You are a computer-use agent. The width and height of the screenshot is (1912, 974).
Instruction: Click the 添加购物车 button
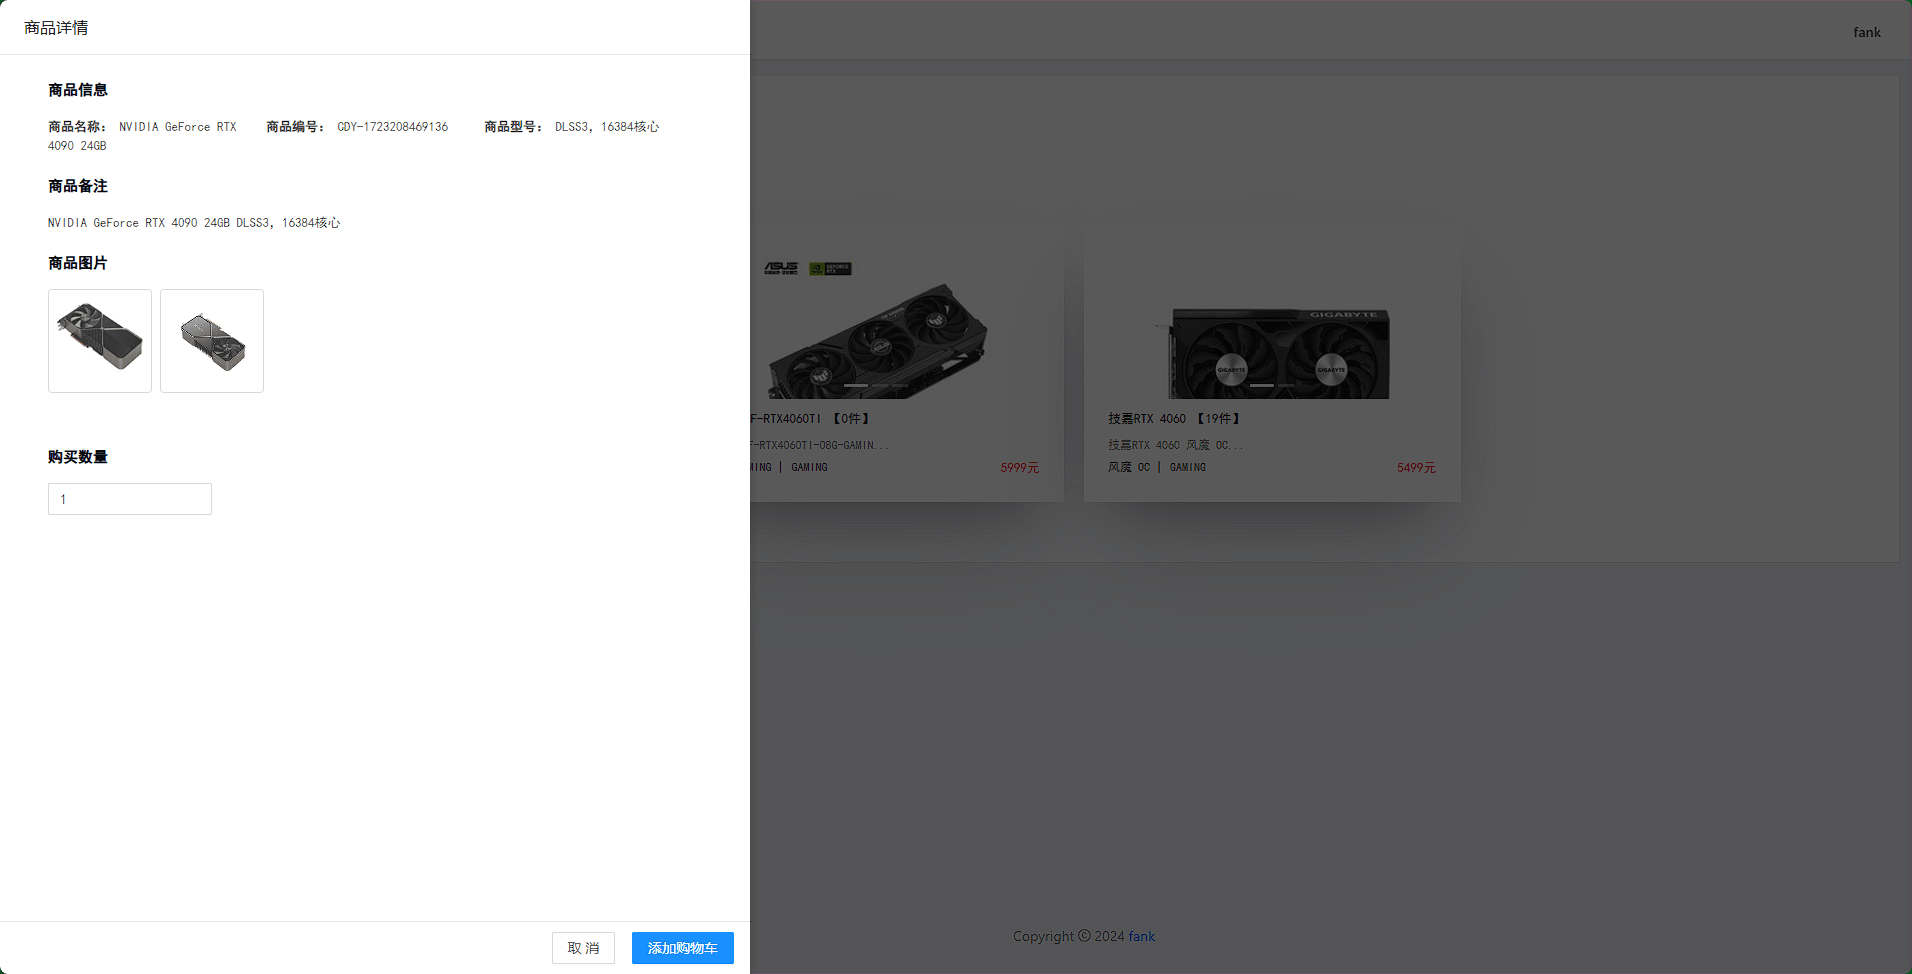pos(682,948)
